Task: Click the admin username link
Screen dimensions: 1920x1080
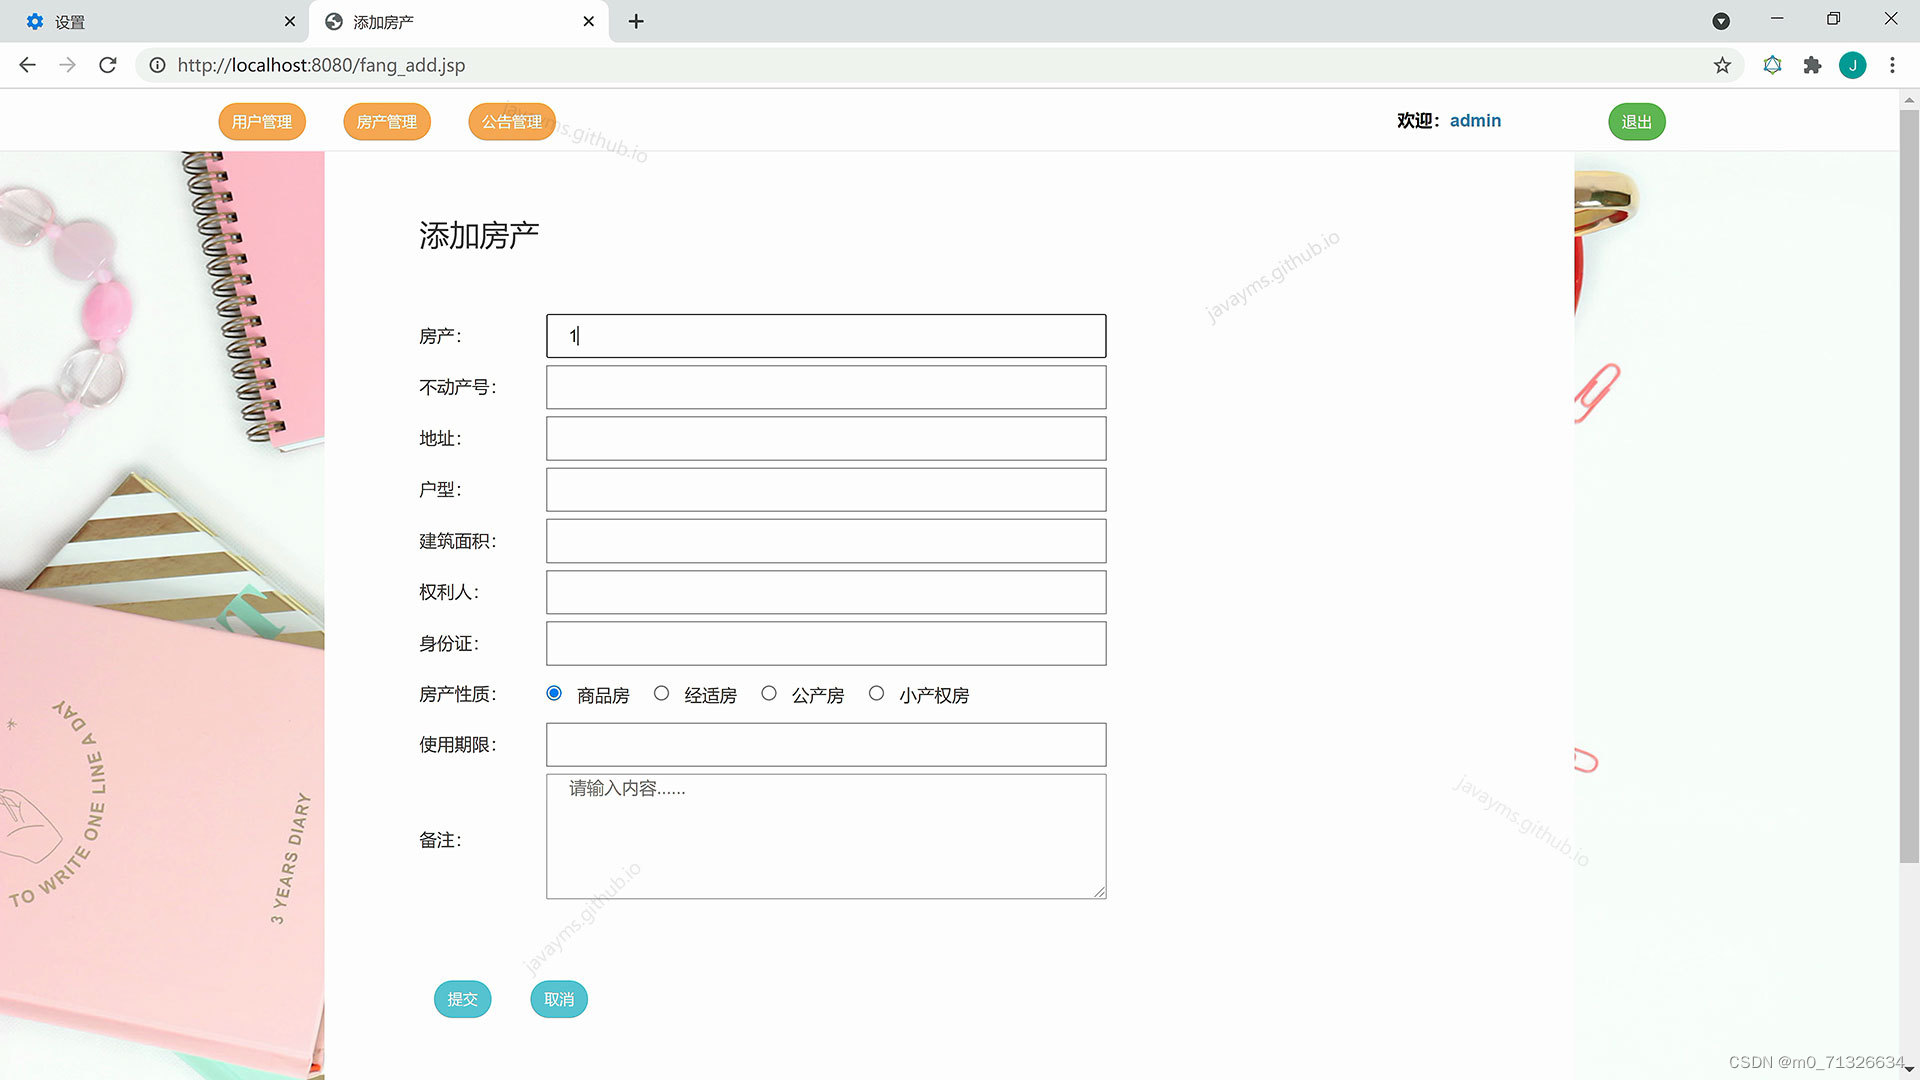Action: coord(1475,120)
